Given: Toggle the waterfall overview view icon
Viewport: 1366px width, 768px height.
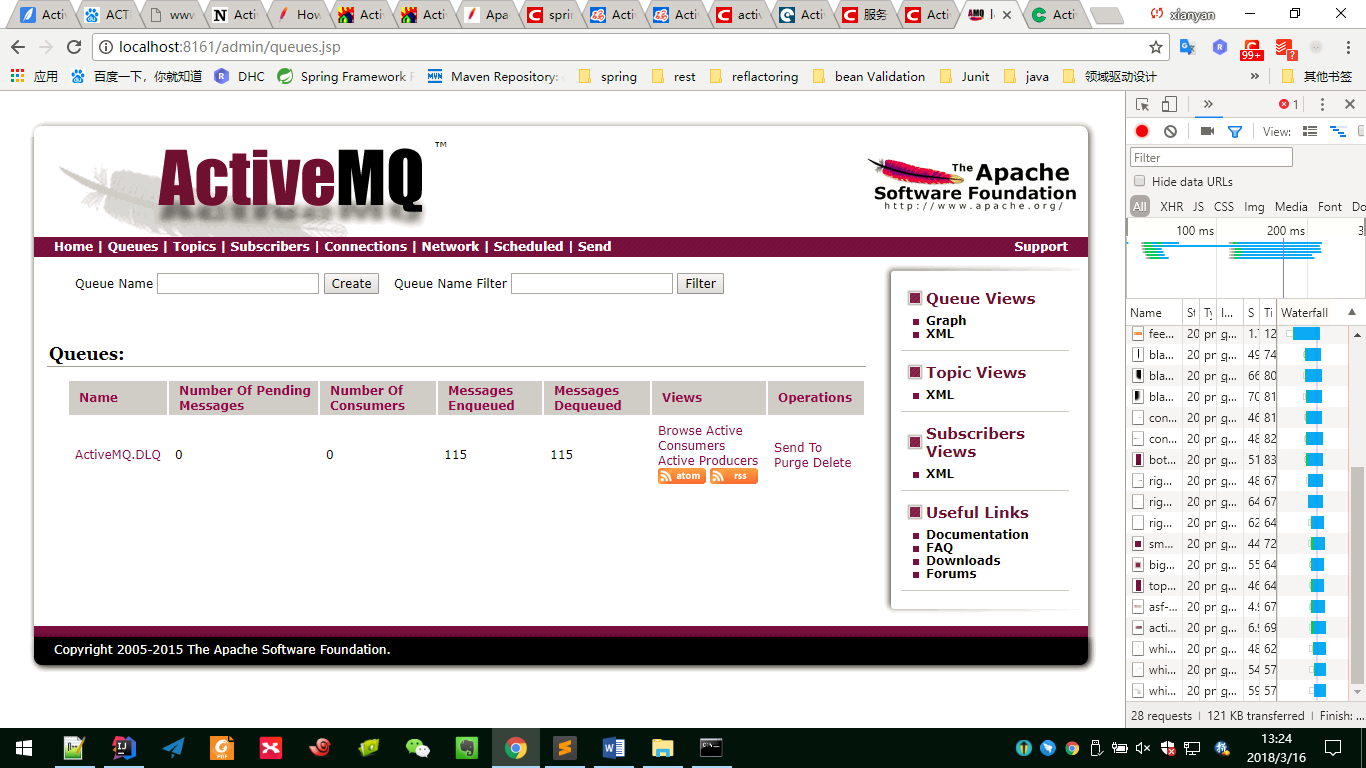Looking at the screenshot, I should tap(1337, 131).
